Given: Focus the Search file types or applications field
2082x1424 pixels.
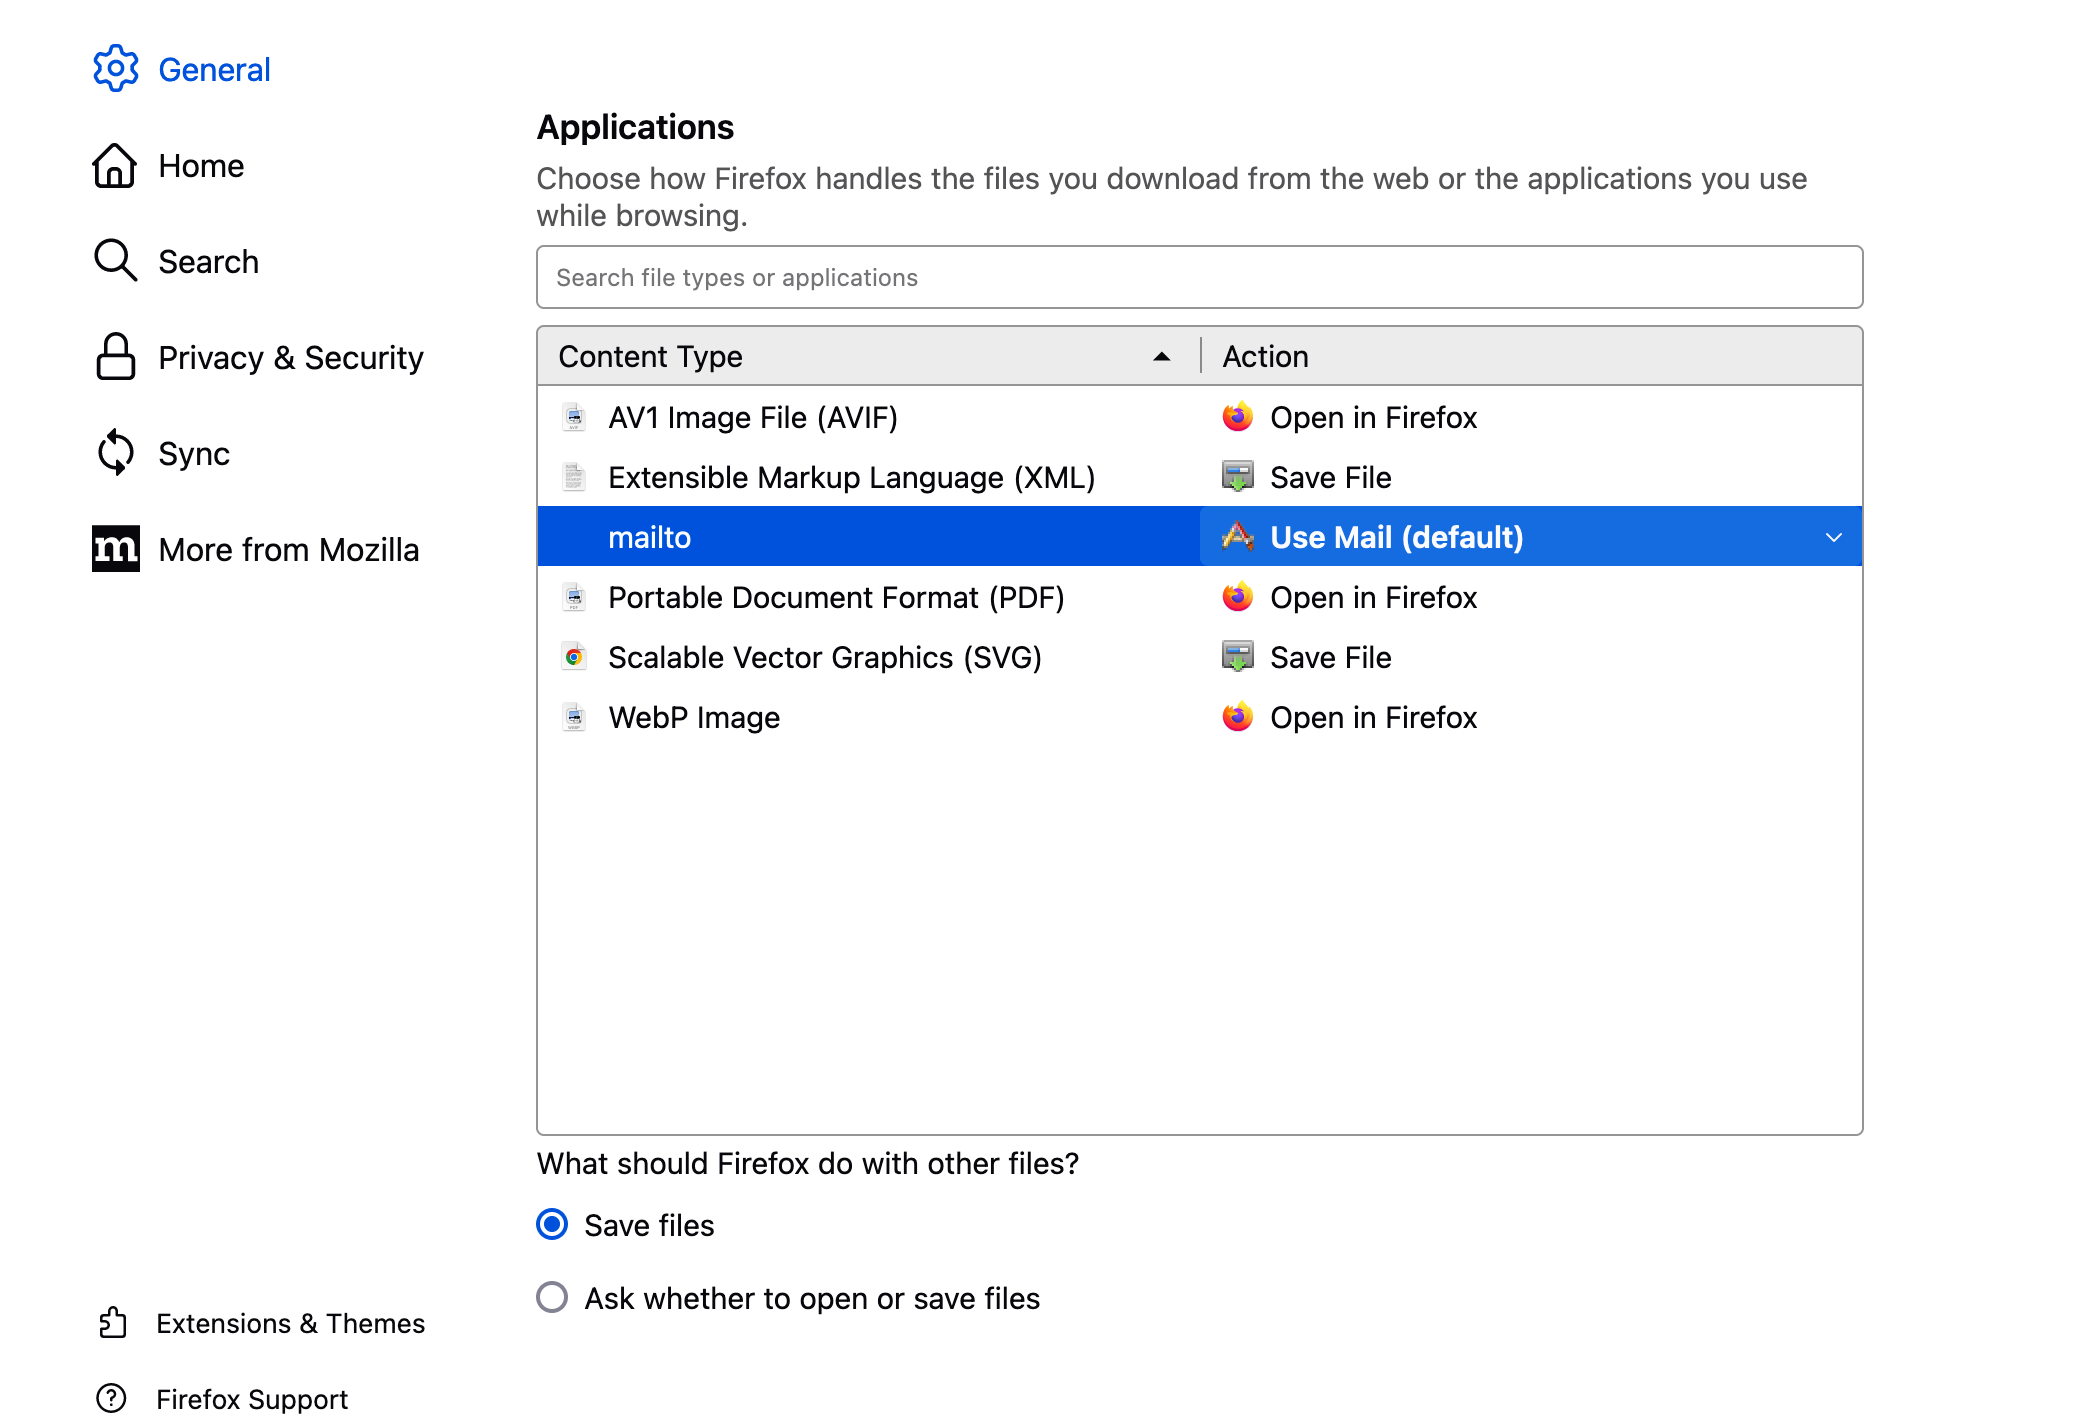Looking at the screenshot, I should click(1199, 277).
